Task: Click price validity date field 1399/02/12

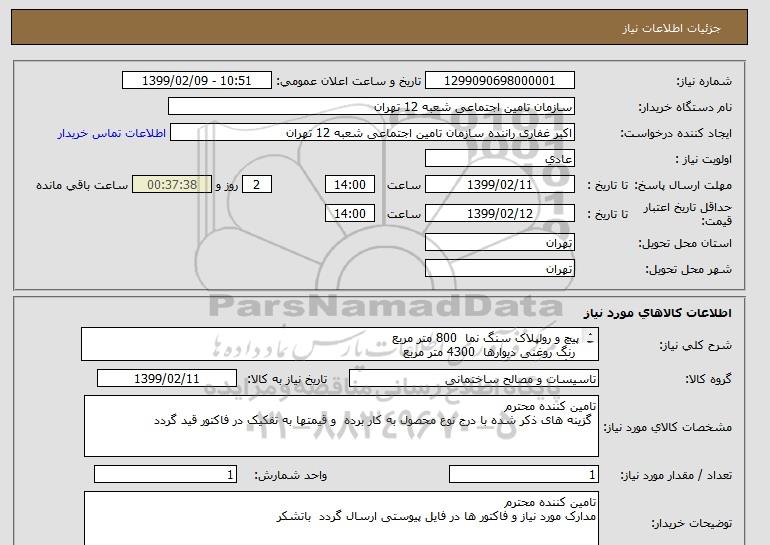Action: 499,214
